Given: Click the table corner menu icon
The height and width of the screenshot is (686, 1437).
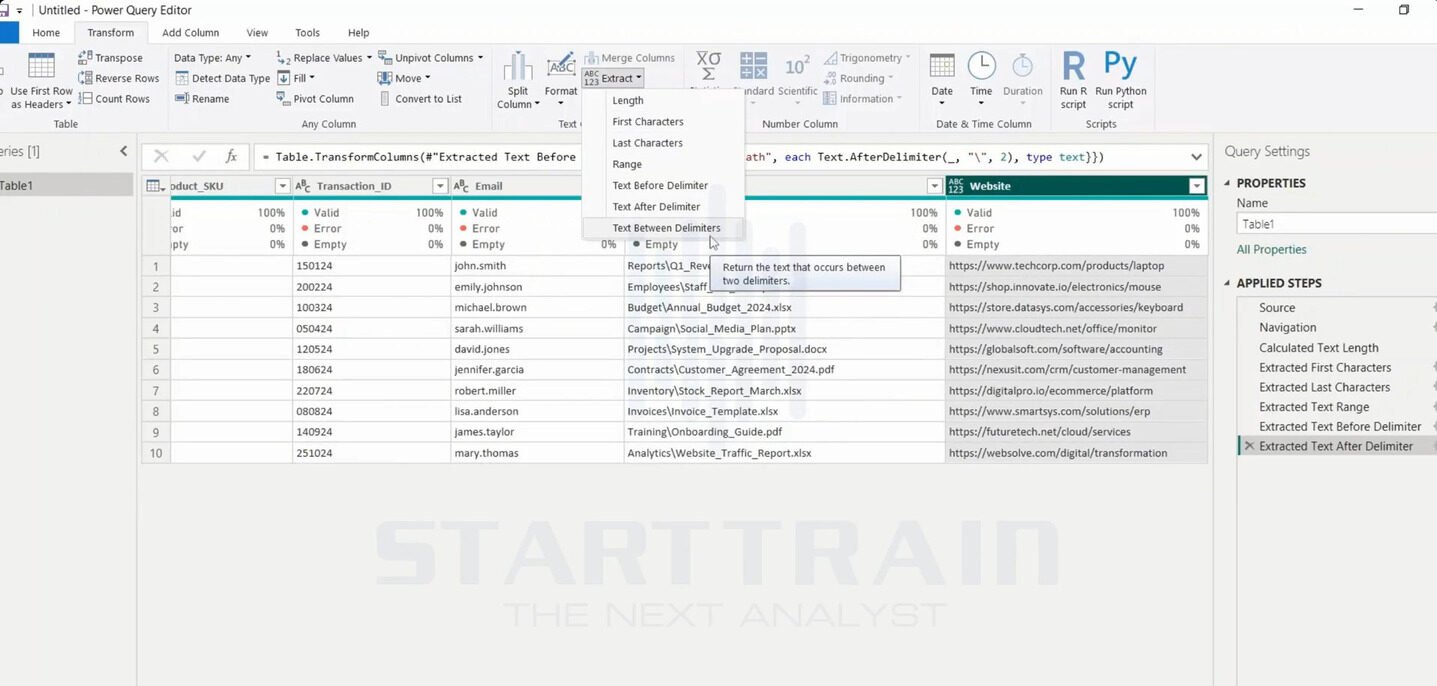Looking at the screenshot, I should click(x=154, y=186).
